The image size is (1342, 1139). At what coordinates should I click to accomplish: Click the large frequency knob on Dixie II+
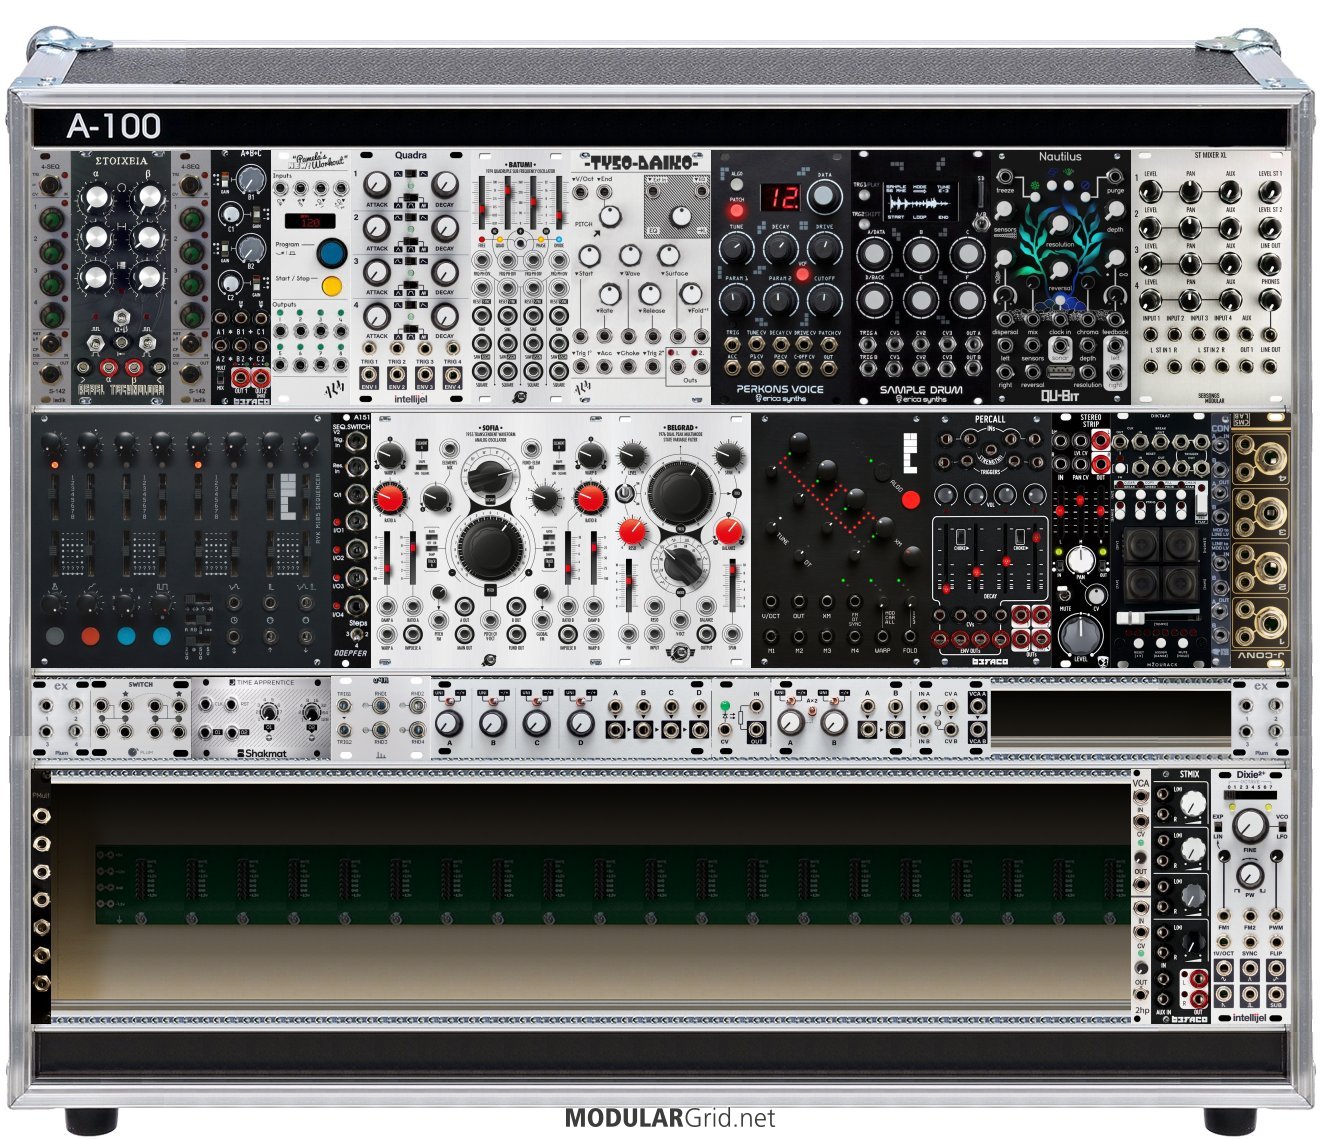(1249, 826)
